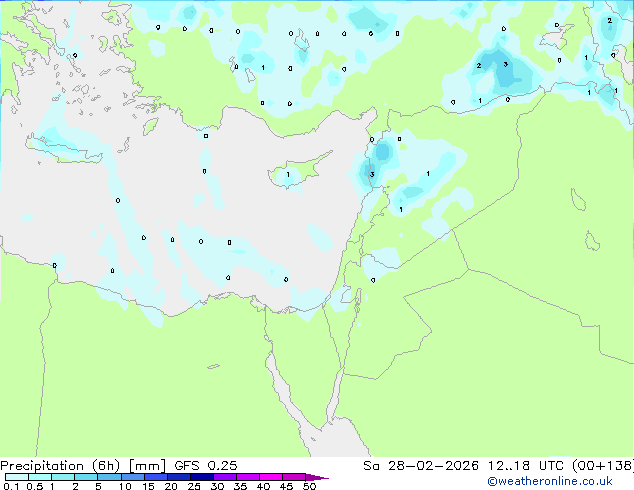This screenshot has width=634, height=490.
Task: Click the 20–25 mm legend swatch
Action: click(x=179, y=477)
